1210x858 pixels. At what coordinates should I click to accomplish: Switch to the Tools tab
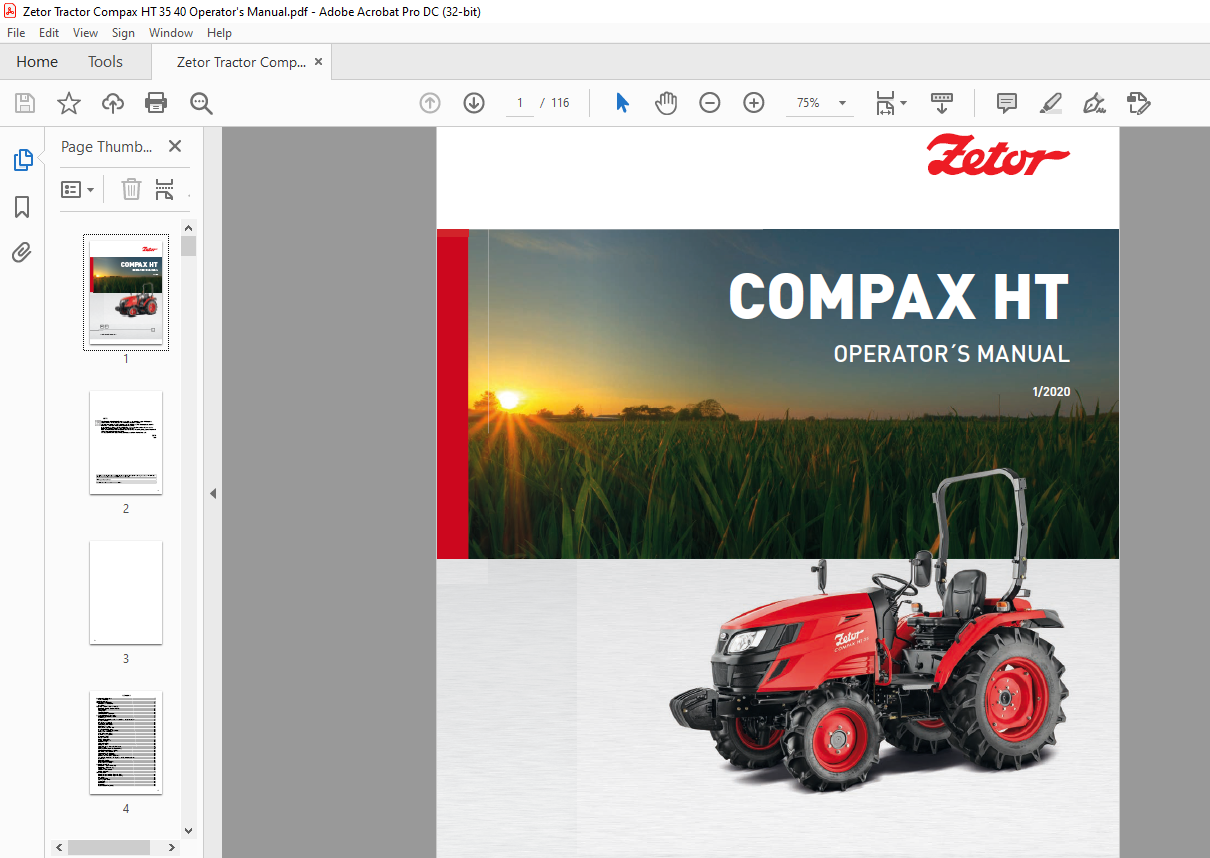click(x=105, y=62)
